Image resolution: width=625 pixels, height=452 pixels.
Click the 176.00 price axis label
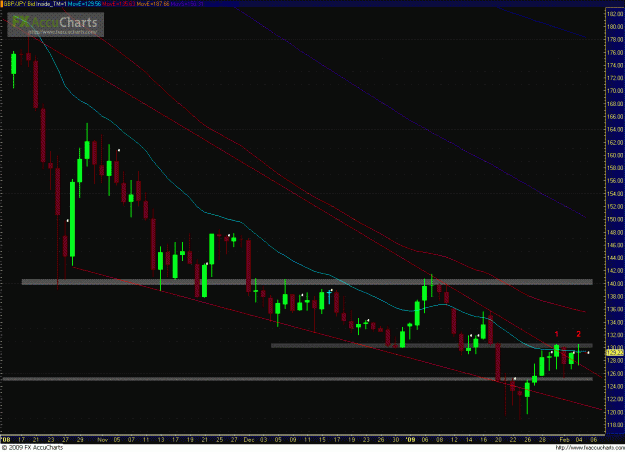pos(615,53)
